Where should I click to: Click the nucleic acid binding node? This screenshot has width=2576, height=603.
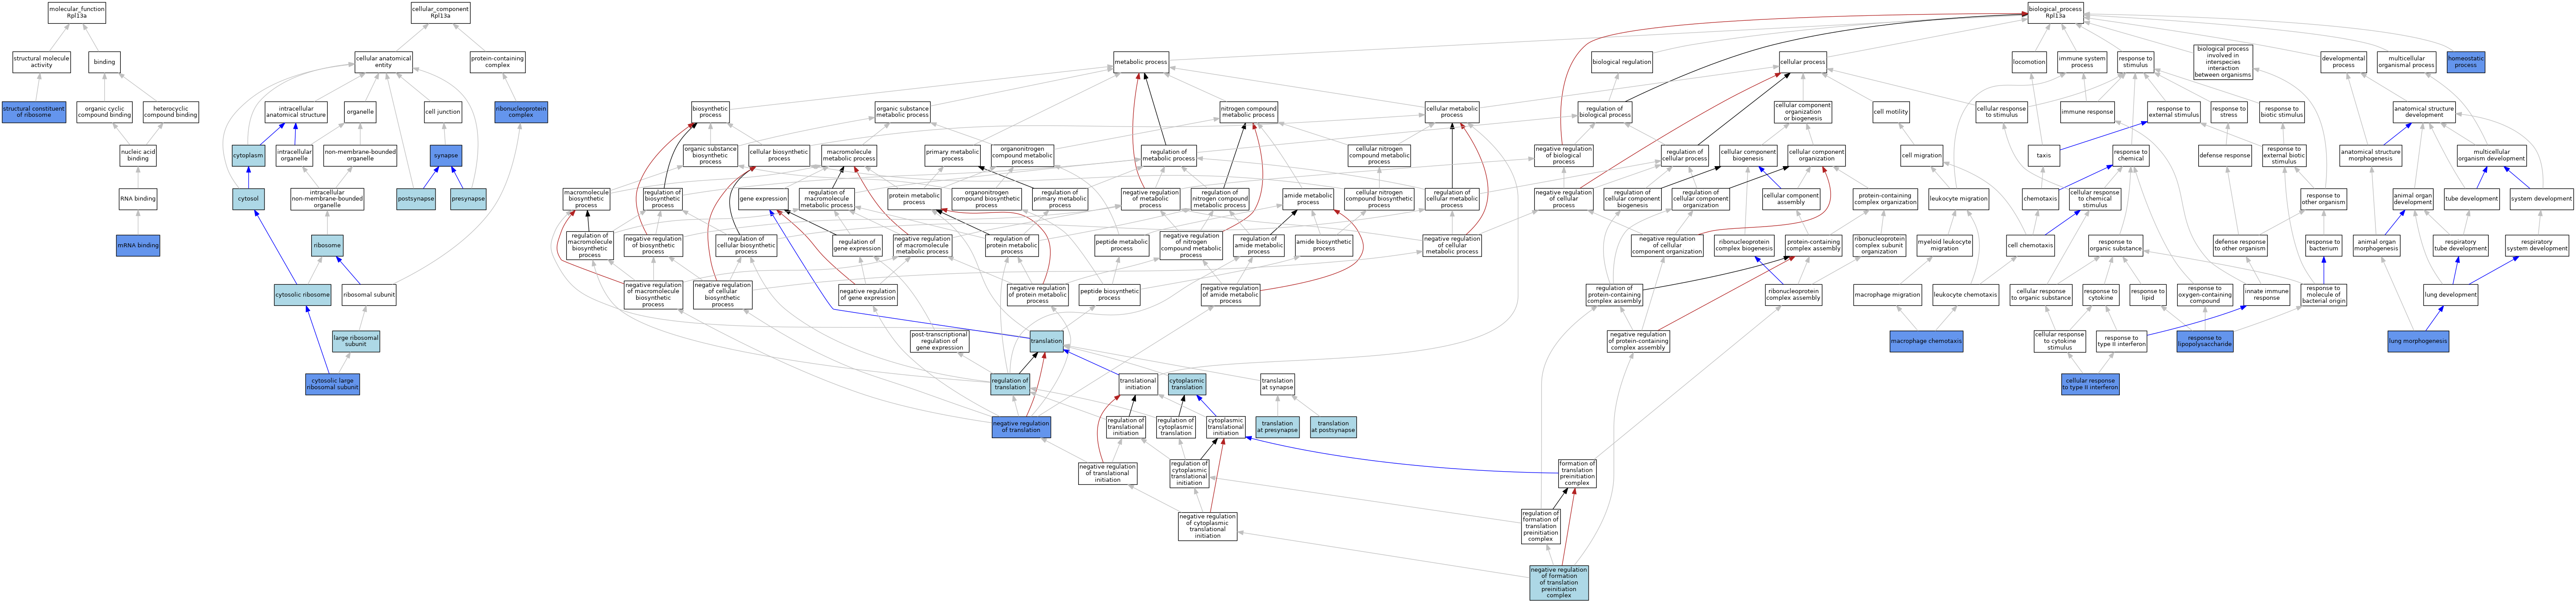(x=138, y=155)
